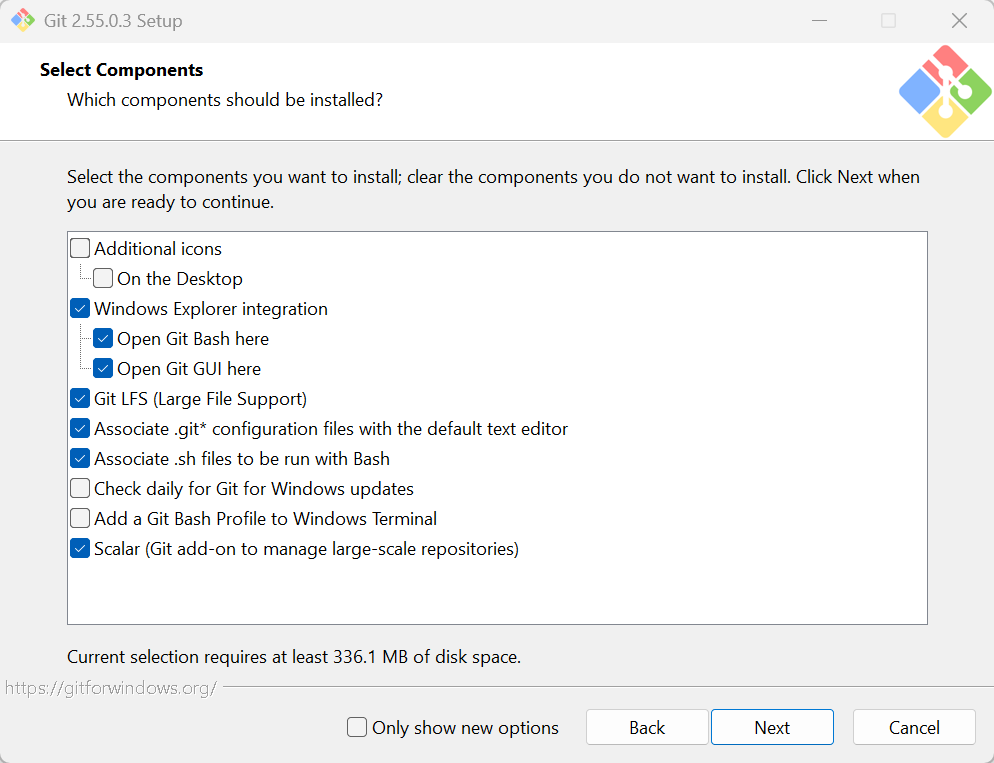
Task: Close the Git Setup window
Action: pos(959,20)
